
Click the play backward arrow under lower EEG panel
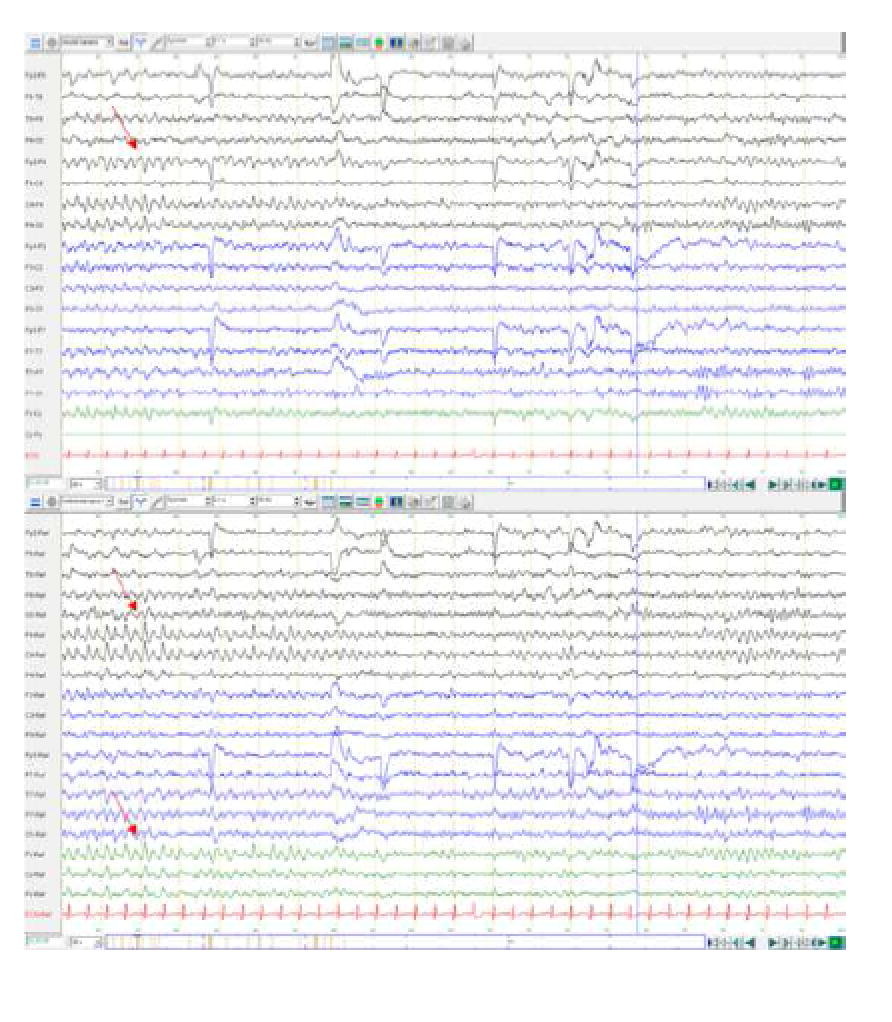tap(751, 942)
